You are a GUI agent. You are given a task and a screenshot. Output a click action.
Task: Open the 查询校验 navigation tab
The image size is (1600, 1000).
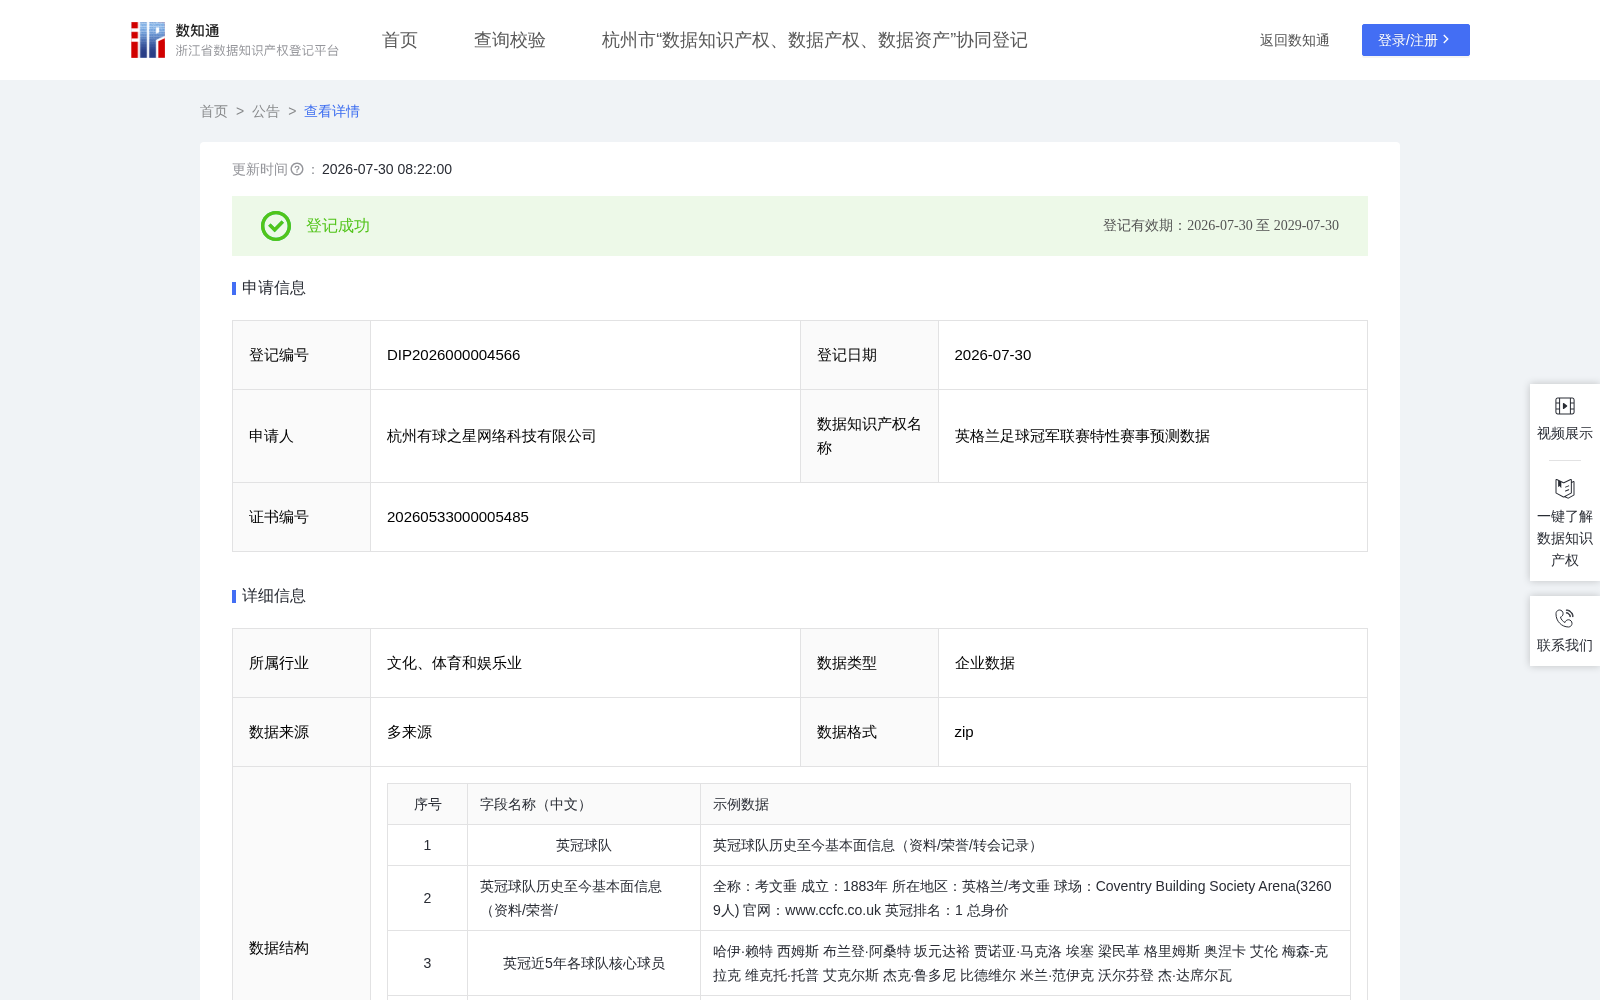coord(510,40)
